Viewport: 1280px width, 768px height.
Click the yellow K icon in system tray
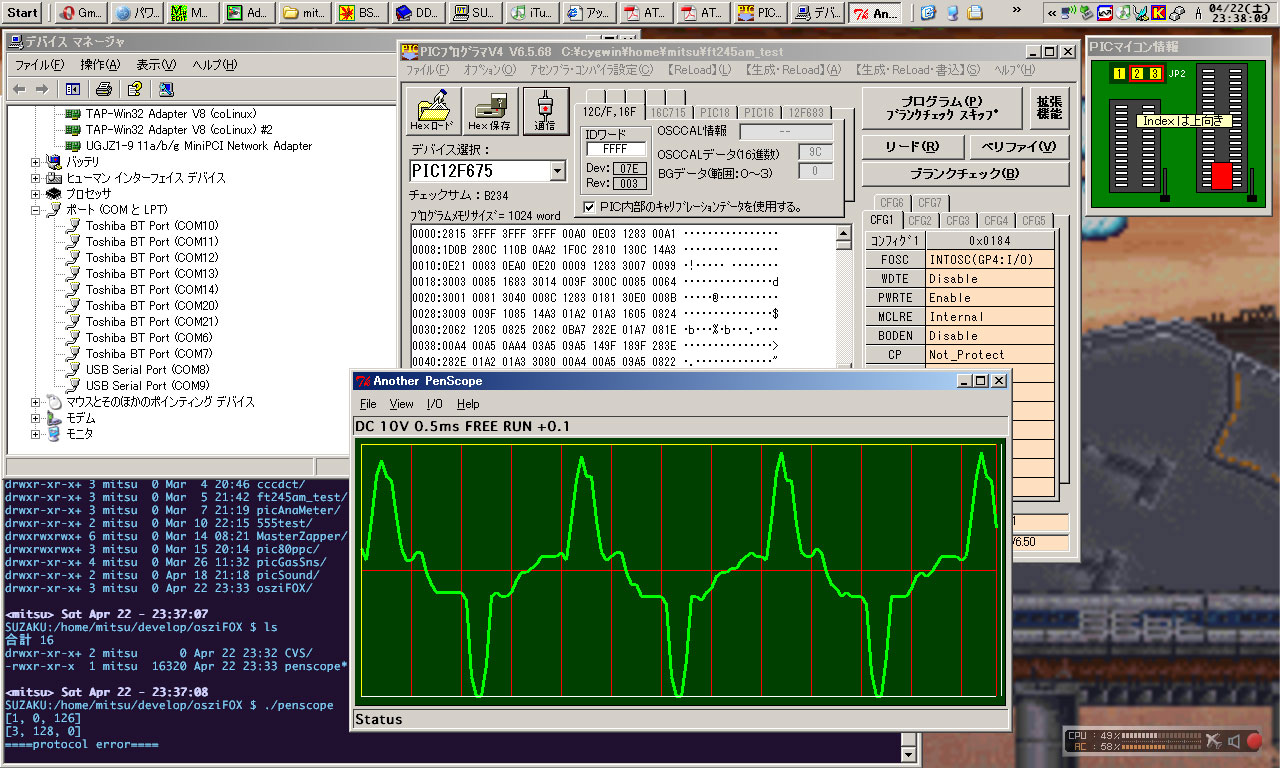(x=1158, y=13)
